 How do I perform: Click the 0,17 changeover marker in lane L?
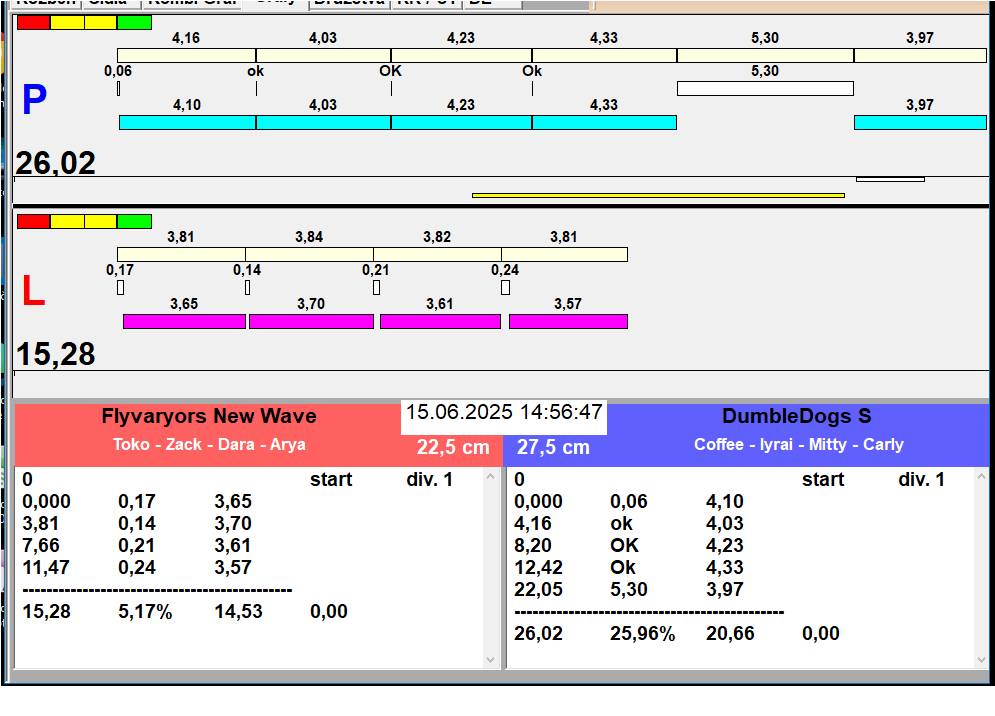(x=120, y=288)
